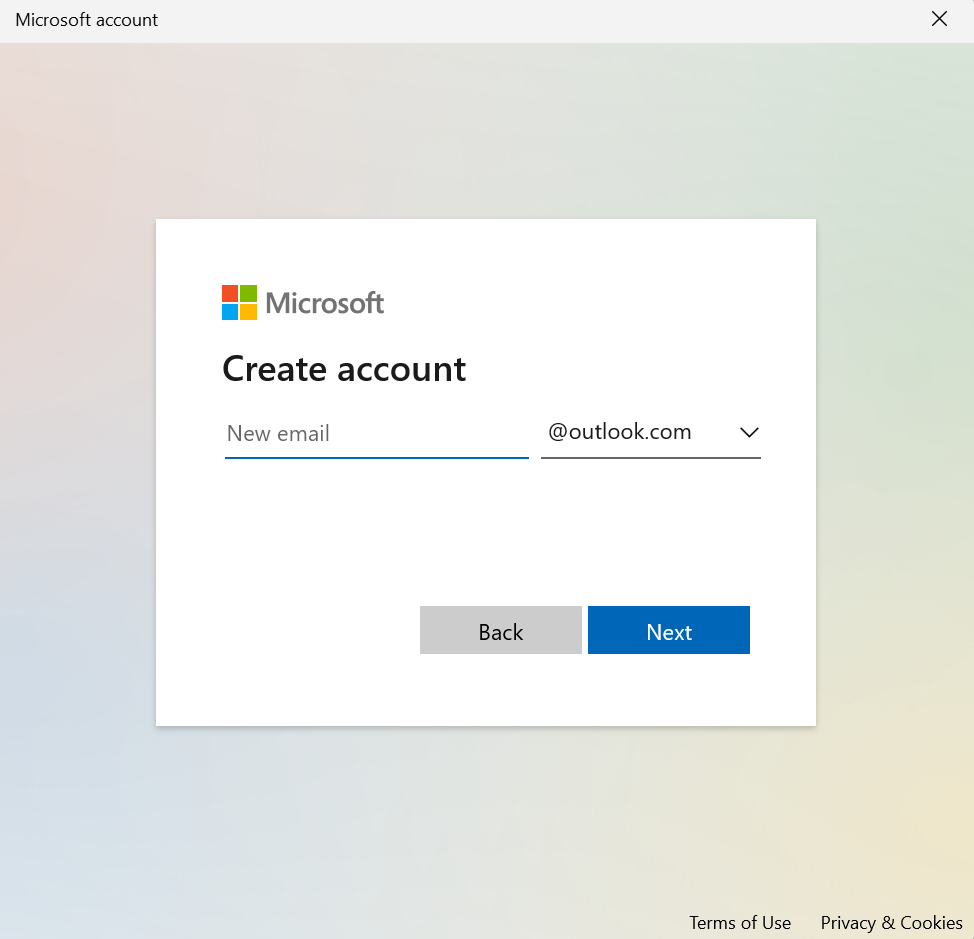The image size is (974, 939).
Task: Proceed with the blue Next button
Action: (668, 631)
